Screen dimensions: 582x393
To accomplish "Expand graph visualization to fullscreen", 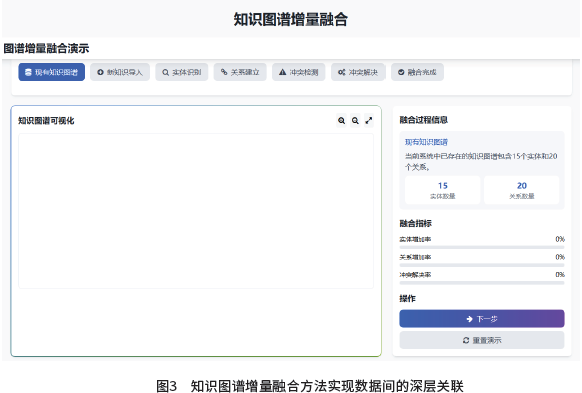I will point(369,121).
